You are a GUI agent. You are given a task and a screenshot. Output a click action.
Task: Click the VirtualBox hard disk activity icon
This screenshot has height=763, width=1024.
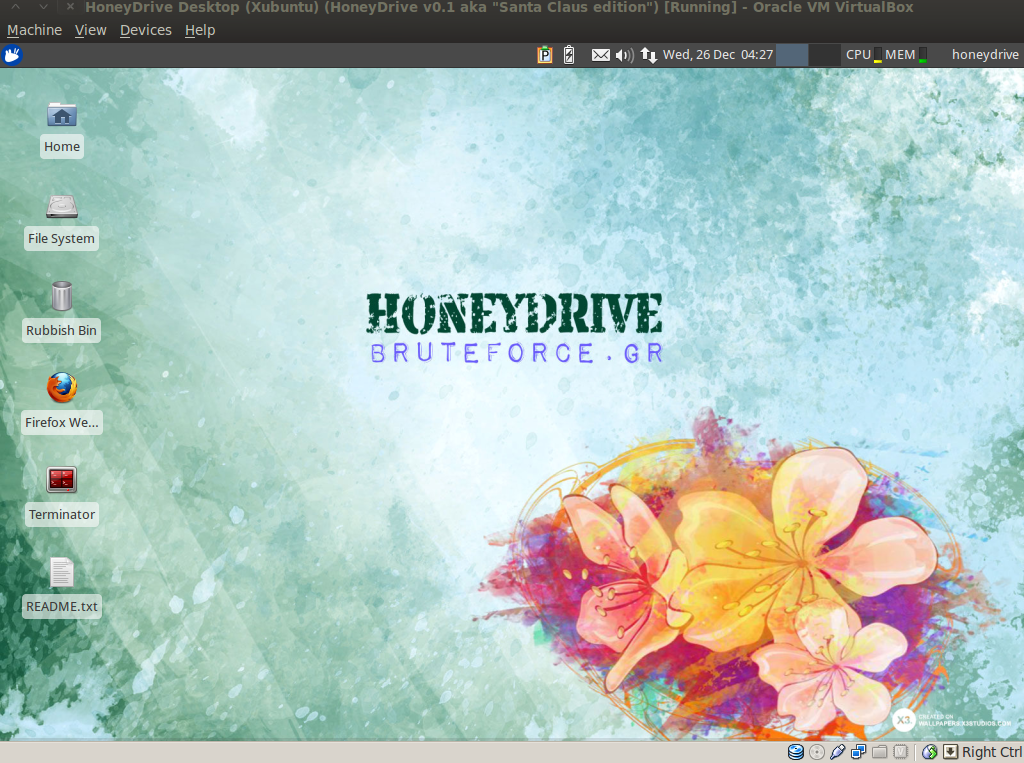click(x=795, y=752)
